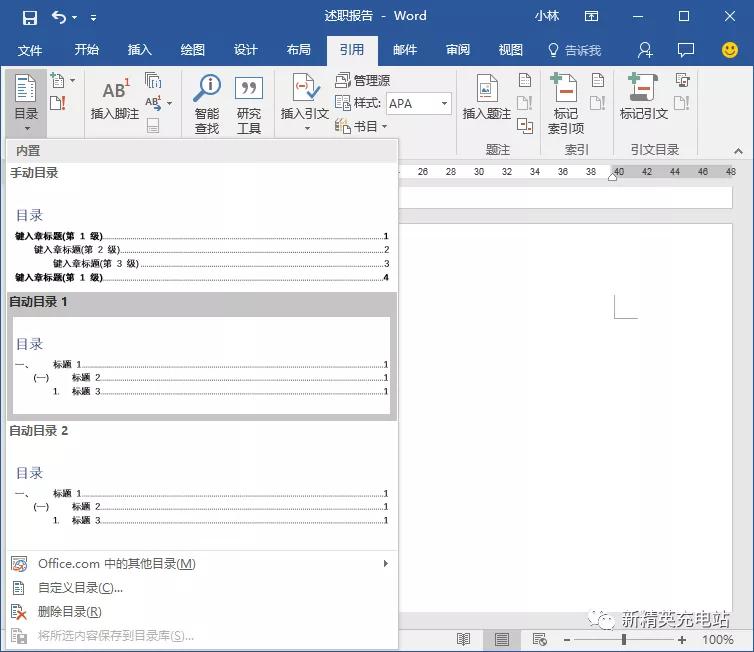Image resolution: width=754 pixels, height=652 pixels.
Task: Open the Comments speech bubble icon
Action: point(686,50)
